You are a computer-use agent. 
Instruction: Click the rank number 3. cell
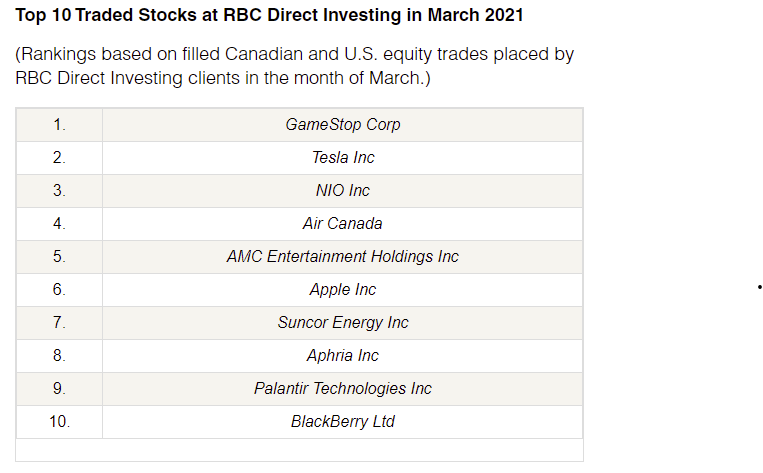coord(59,191)
